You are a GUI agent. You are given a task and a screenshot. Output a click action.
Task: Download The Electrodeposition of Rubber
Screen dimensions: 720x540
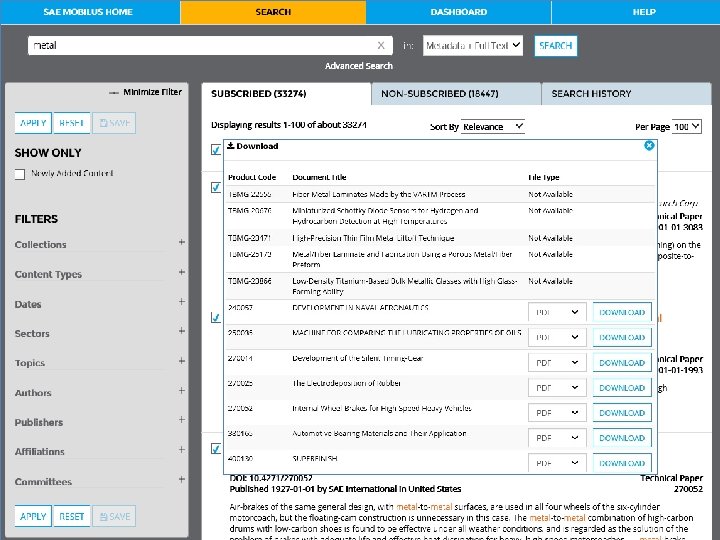[622, 388]
